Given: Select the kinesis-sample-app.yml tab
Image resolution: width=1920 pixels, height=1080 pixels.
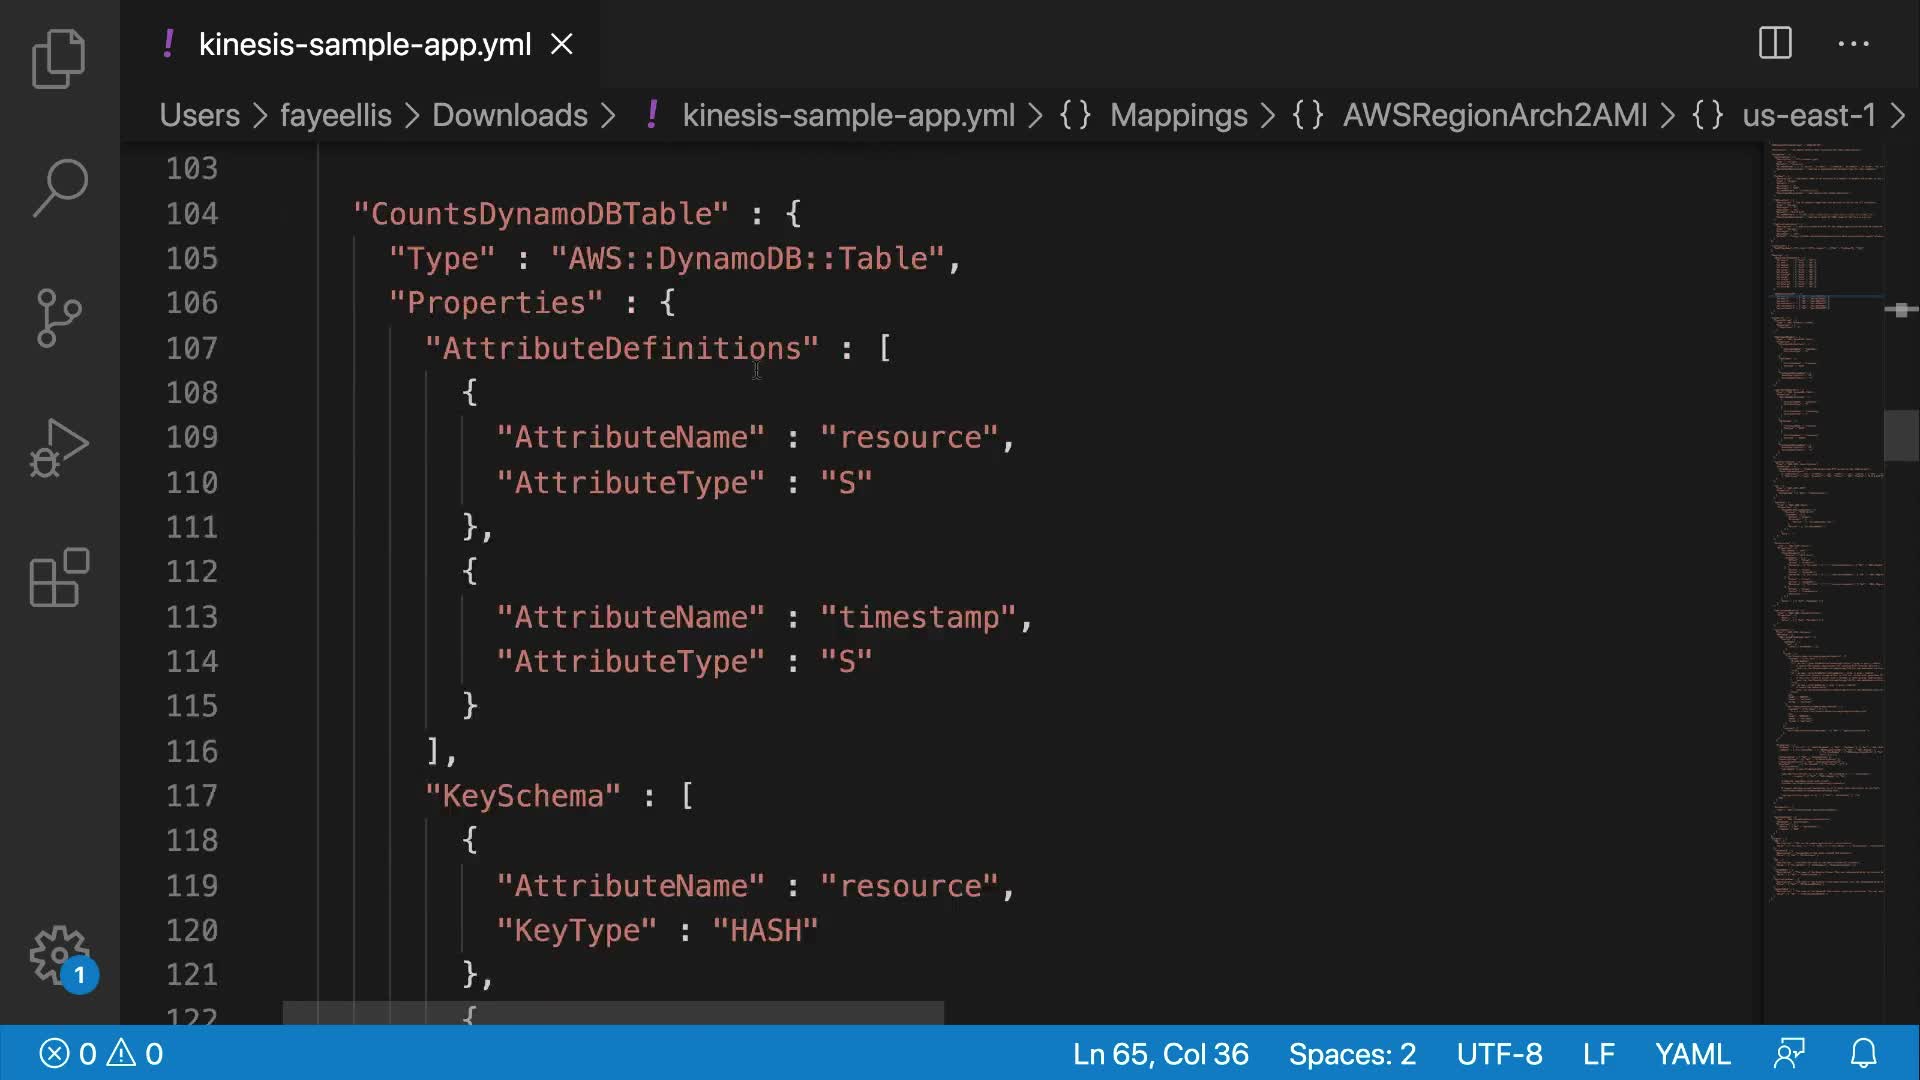Looking at the screenshot, I should [364, 44].
